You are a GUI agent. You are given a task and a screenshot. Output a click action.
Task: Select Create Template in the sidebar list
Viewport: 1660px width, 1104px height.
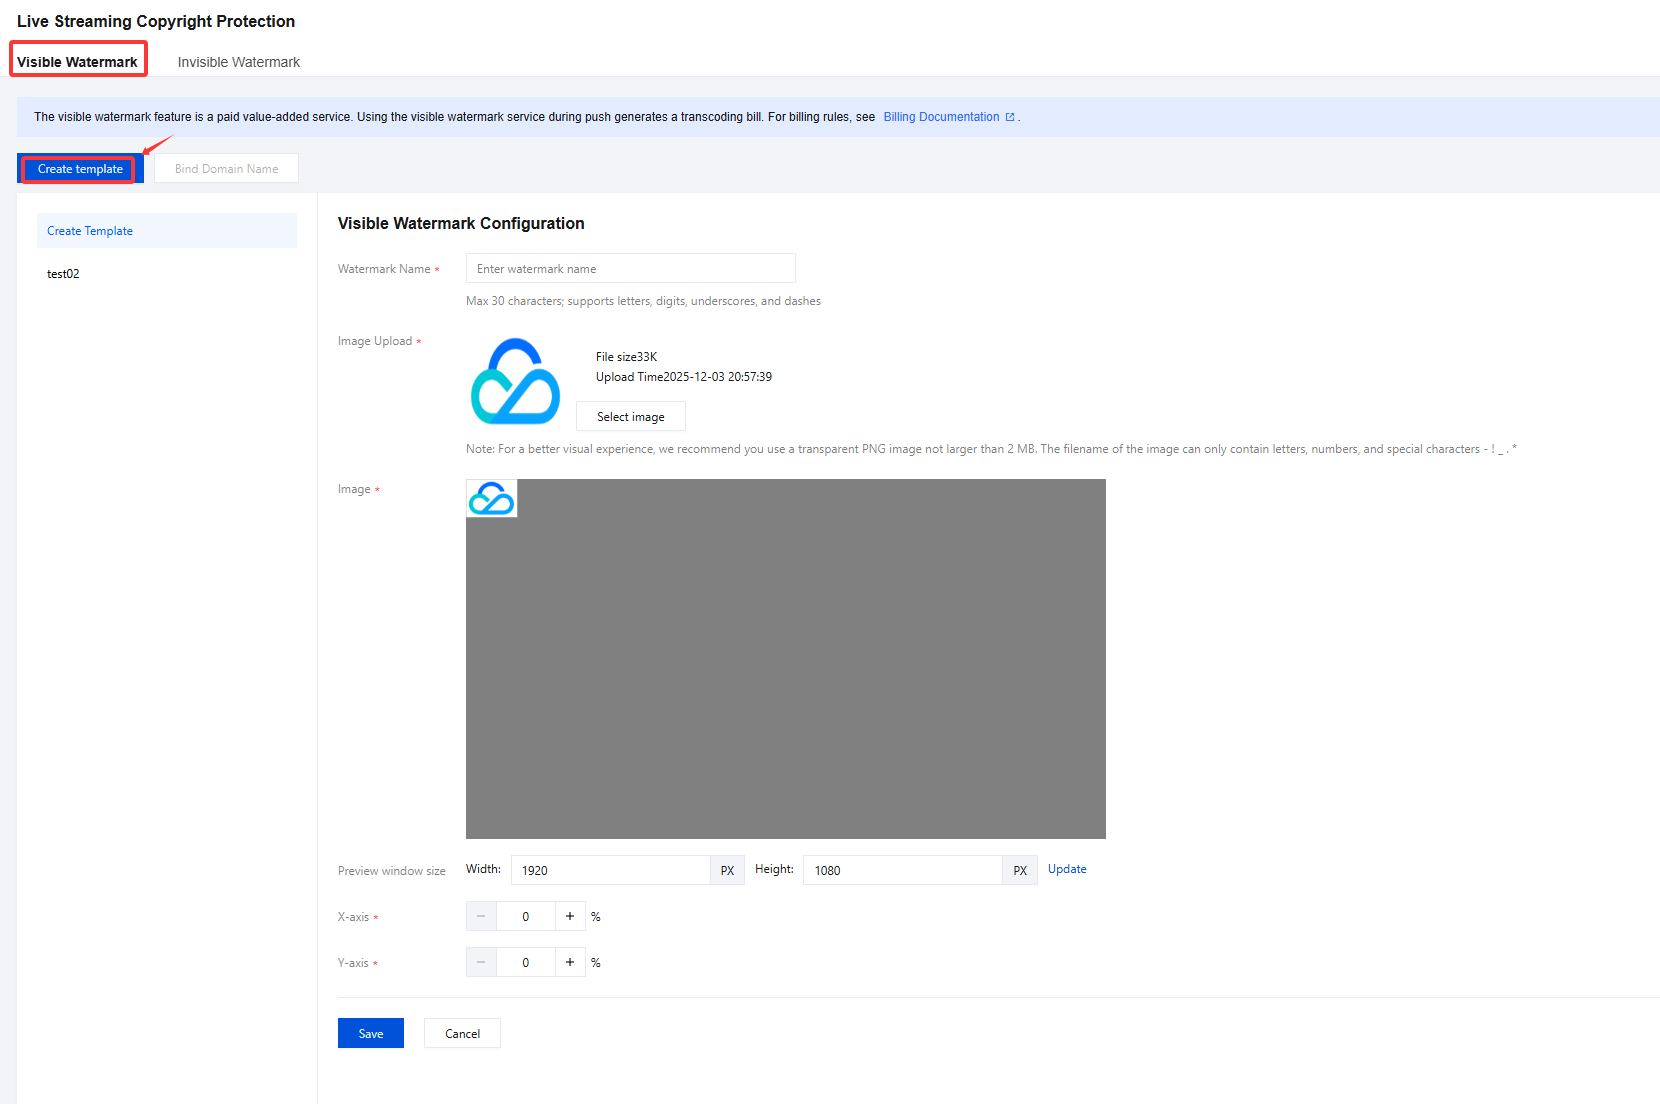(90, 231)
